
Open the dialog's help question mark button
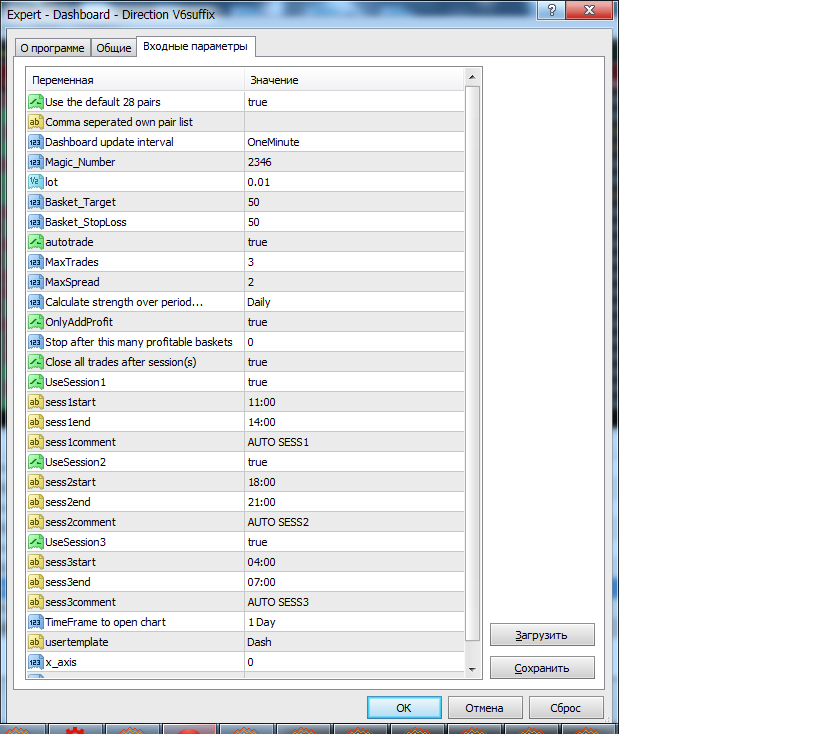(551, 10)
